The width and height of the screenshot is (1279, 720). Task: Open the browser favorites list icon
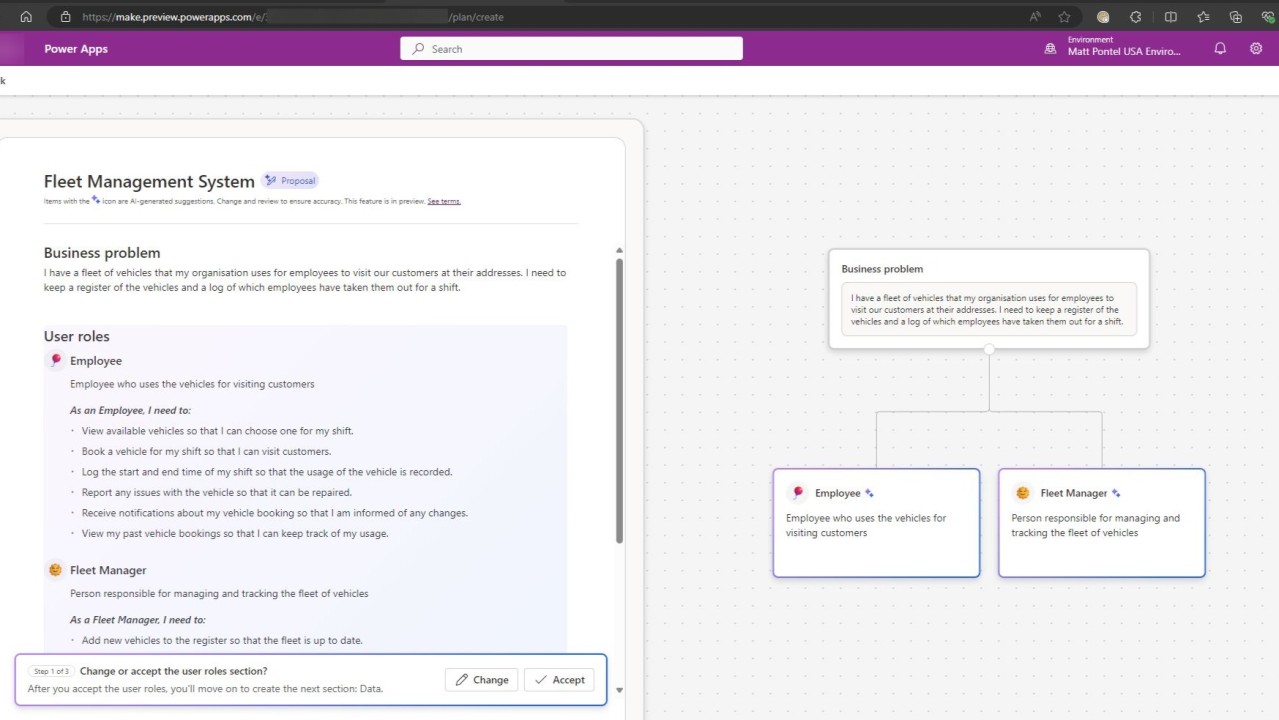coord(1203,16)
